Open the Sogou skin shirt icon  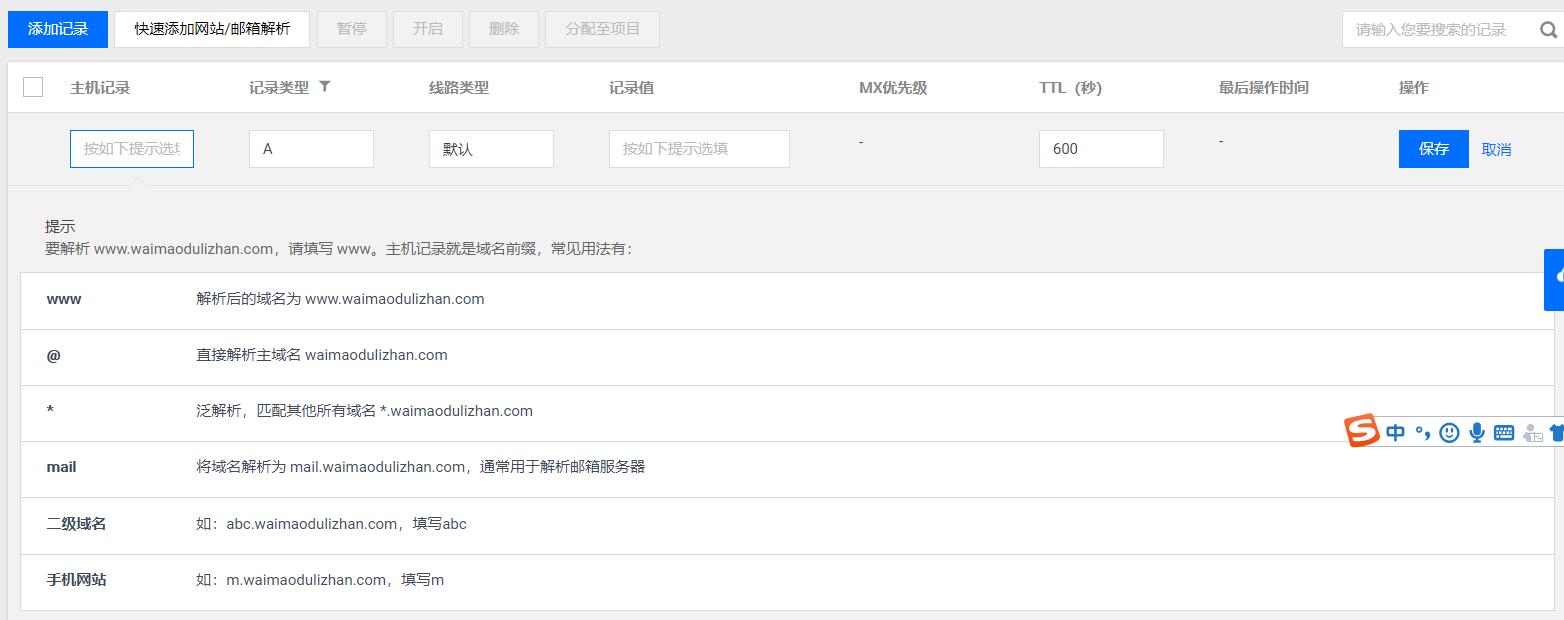click(x=1556, y=433)
